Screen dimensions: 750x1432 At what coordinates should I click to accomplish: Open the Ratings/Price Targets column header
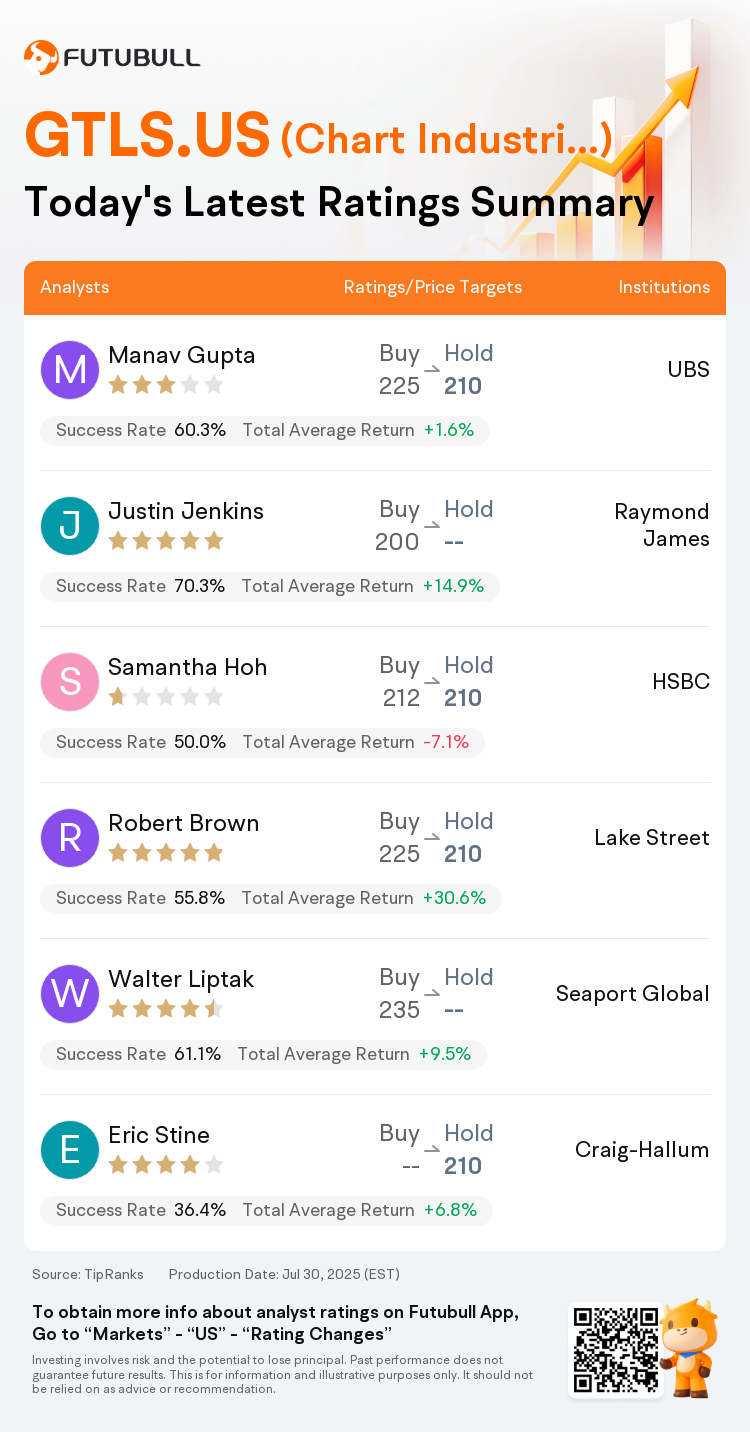point(433,287)
